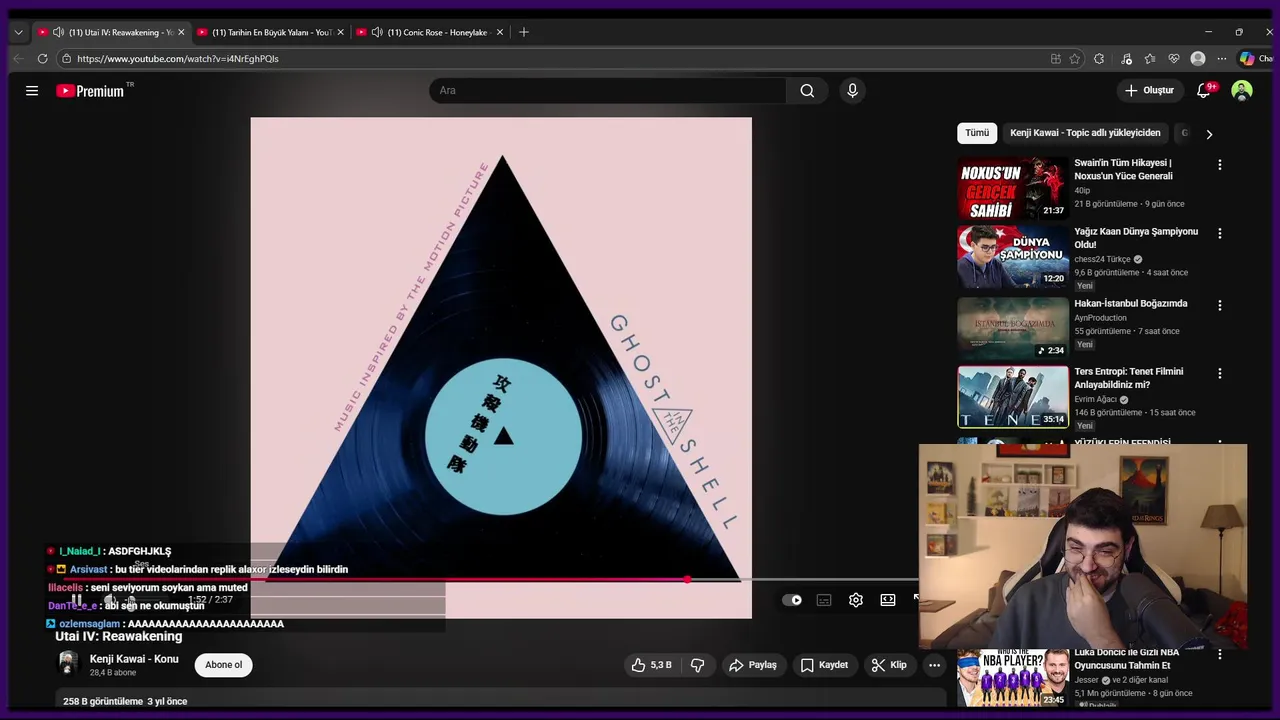The height and width of the screenshot is (720, 1280).
Task: Mute the Conic Rose tab audio
Action: click(x=377, y=32)
